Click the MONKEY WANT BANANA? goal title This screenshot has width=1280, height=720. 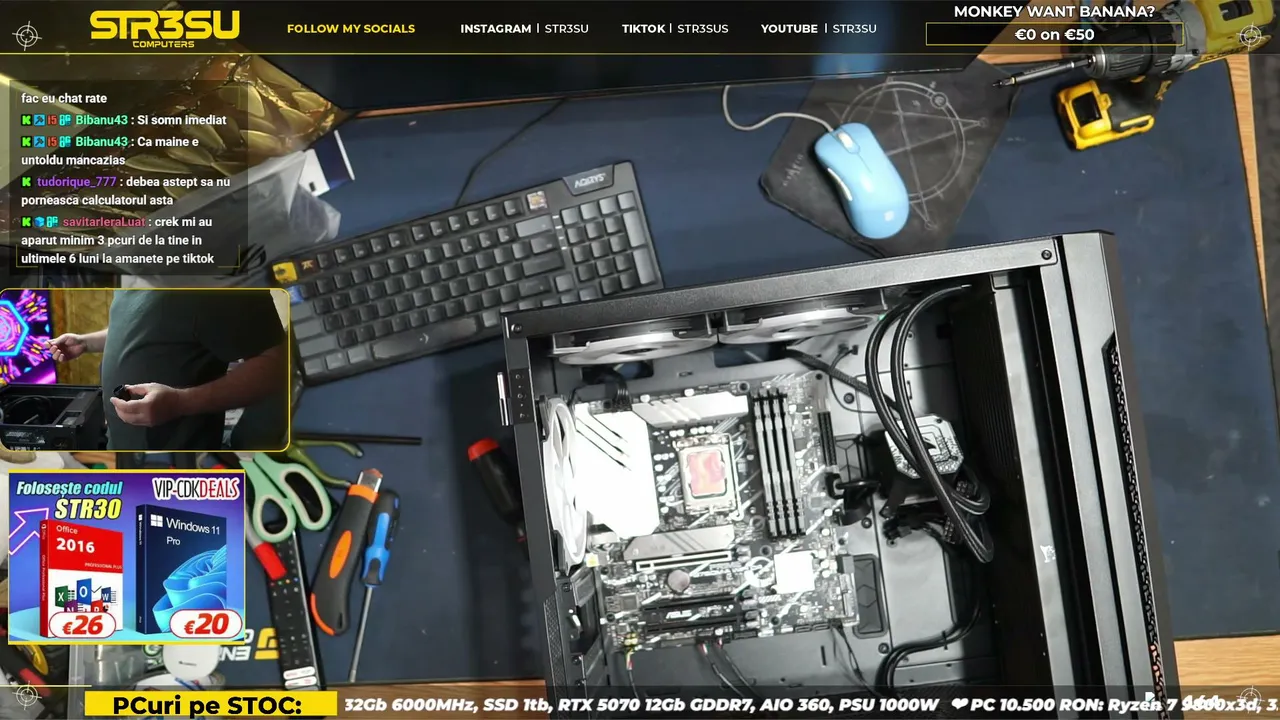[1054, 12]
